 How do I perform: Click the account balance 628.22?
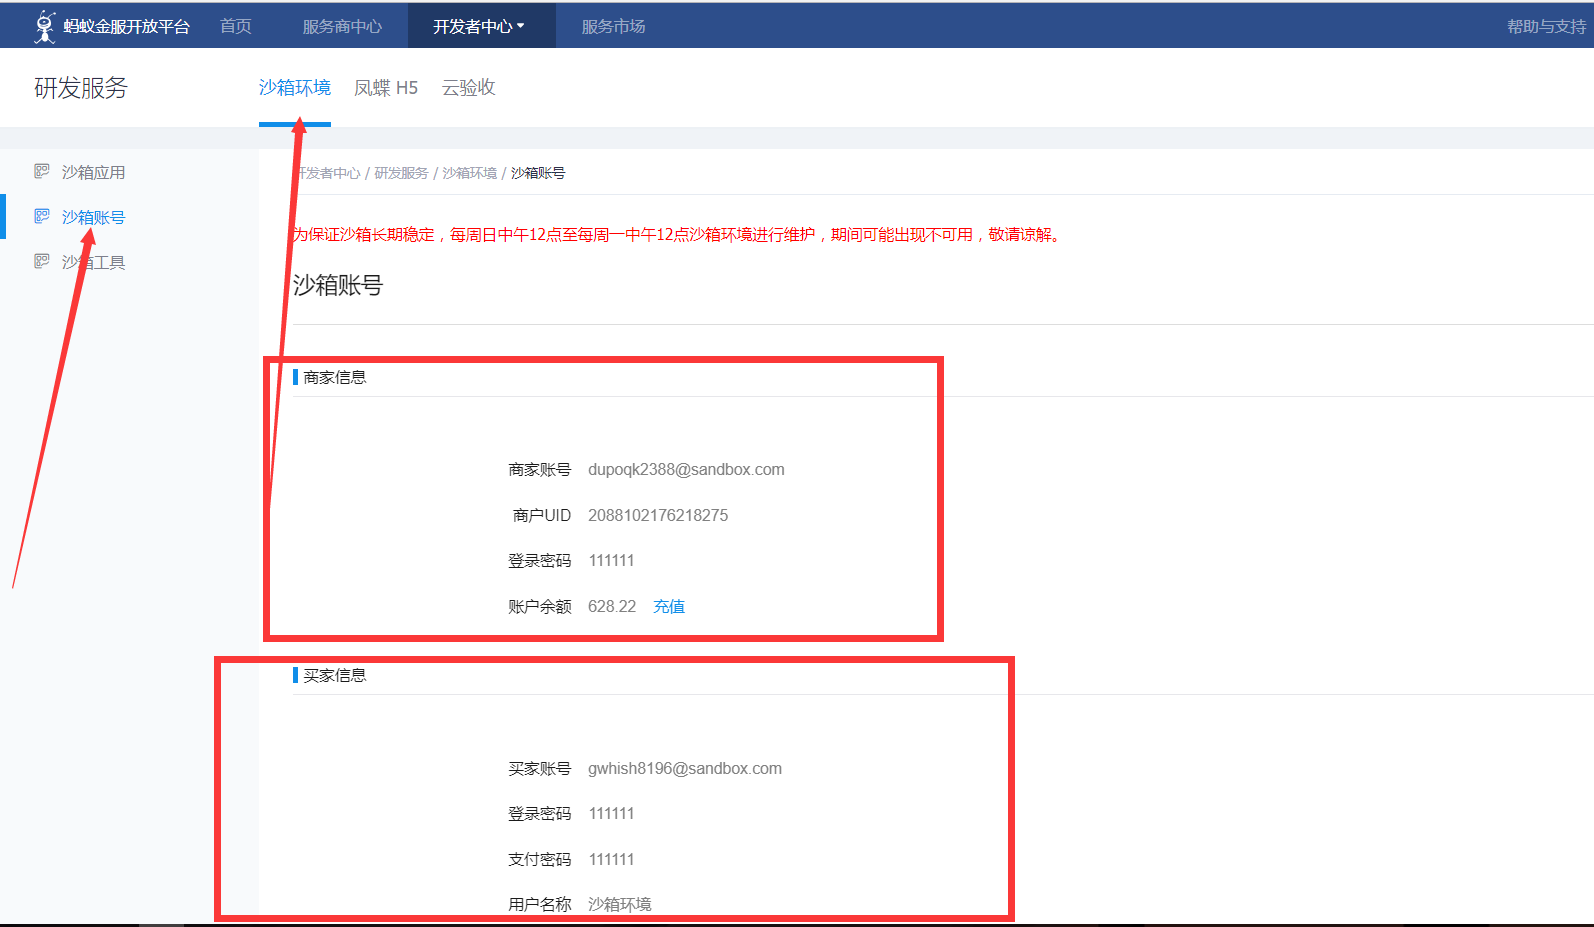pyautogui.click(x=612, y=606)
